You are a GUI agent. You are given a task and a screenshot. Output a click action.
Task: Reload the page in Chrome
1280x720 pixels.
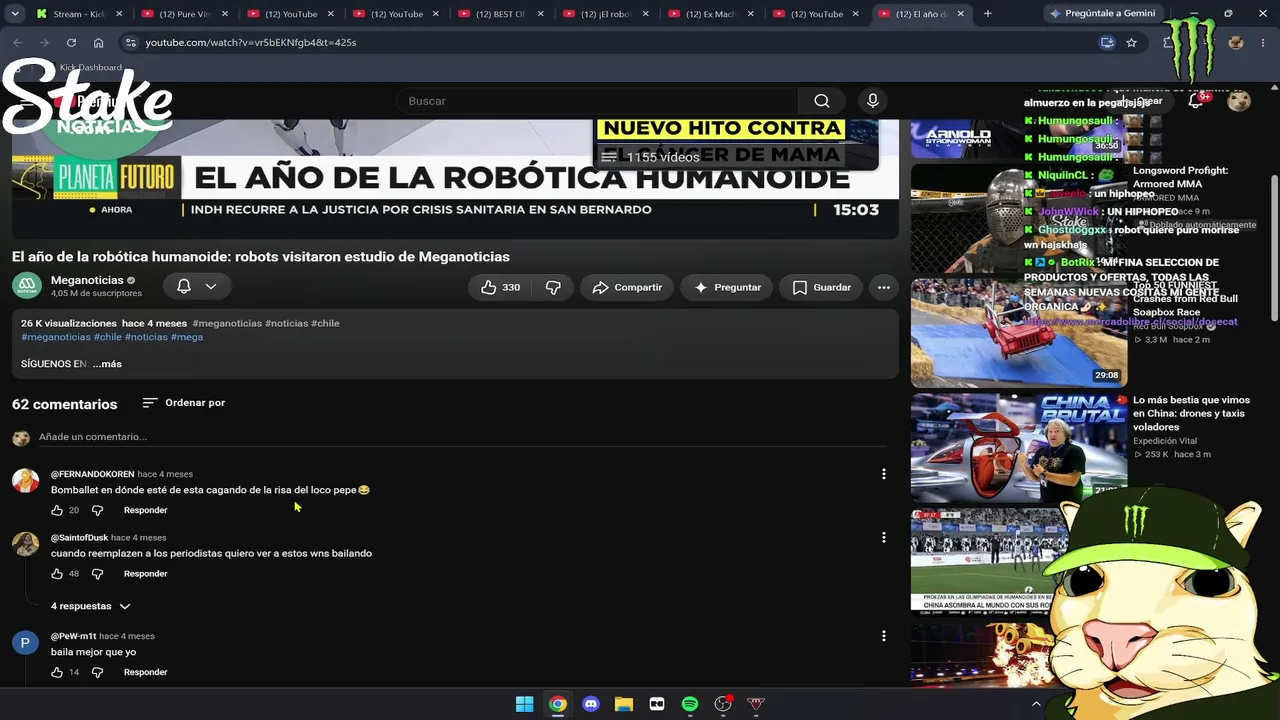pyautogui.click(x=71, y=43)
